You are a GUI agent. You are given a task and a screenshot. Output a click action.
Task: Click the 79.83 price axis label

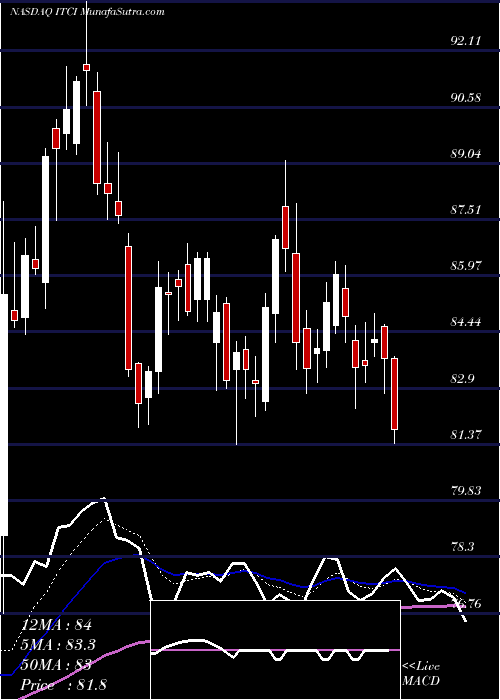(466, 491)
